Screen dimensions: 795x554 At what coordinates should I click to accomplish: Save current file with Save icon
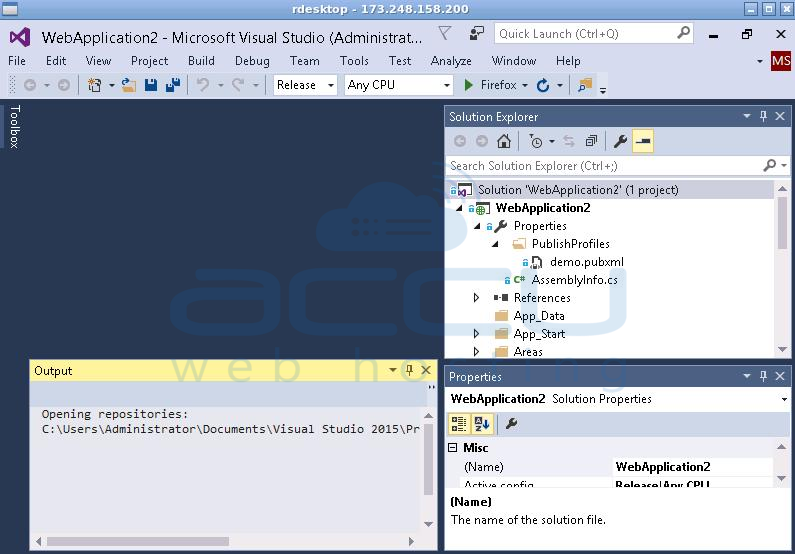click(x=151, y=85)
